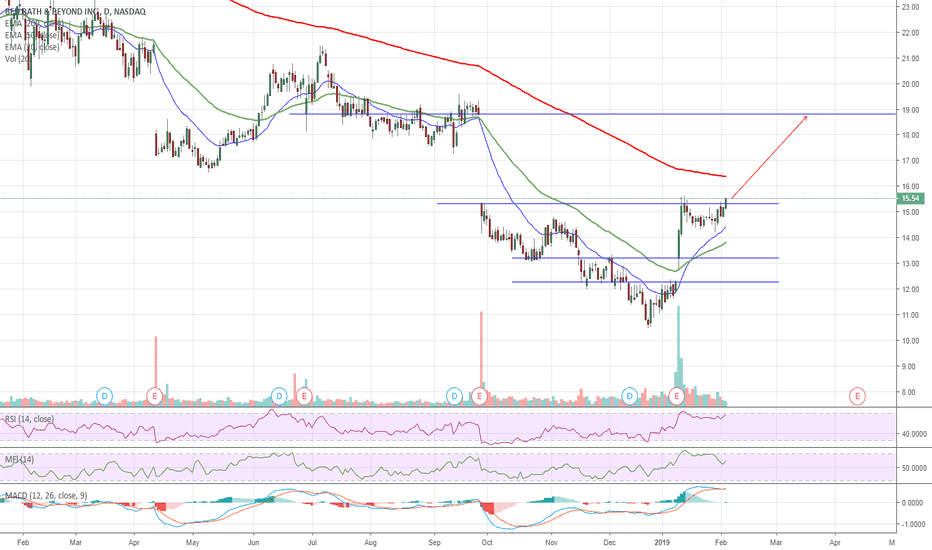The image size is (932, 550).
Task: Click the RSI 40.0000 scale value
Action: 914,434
